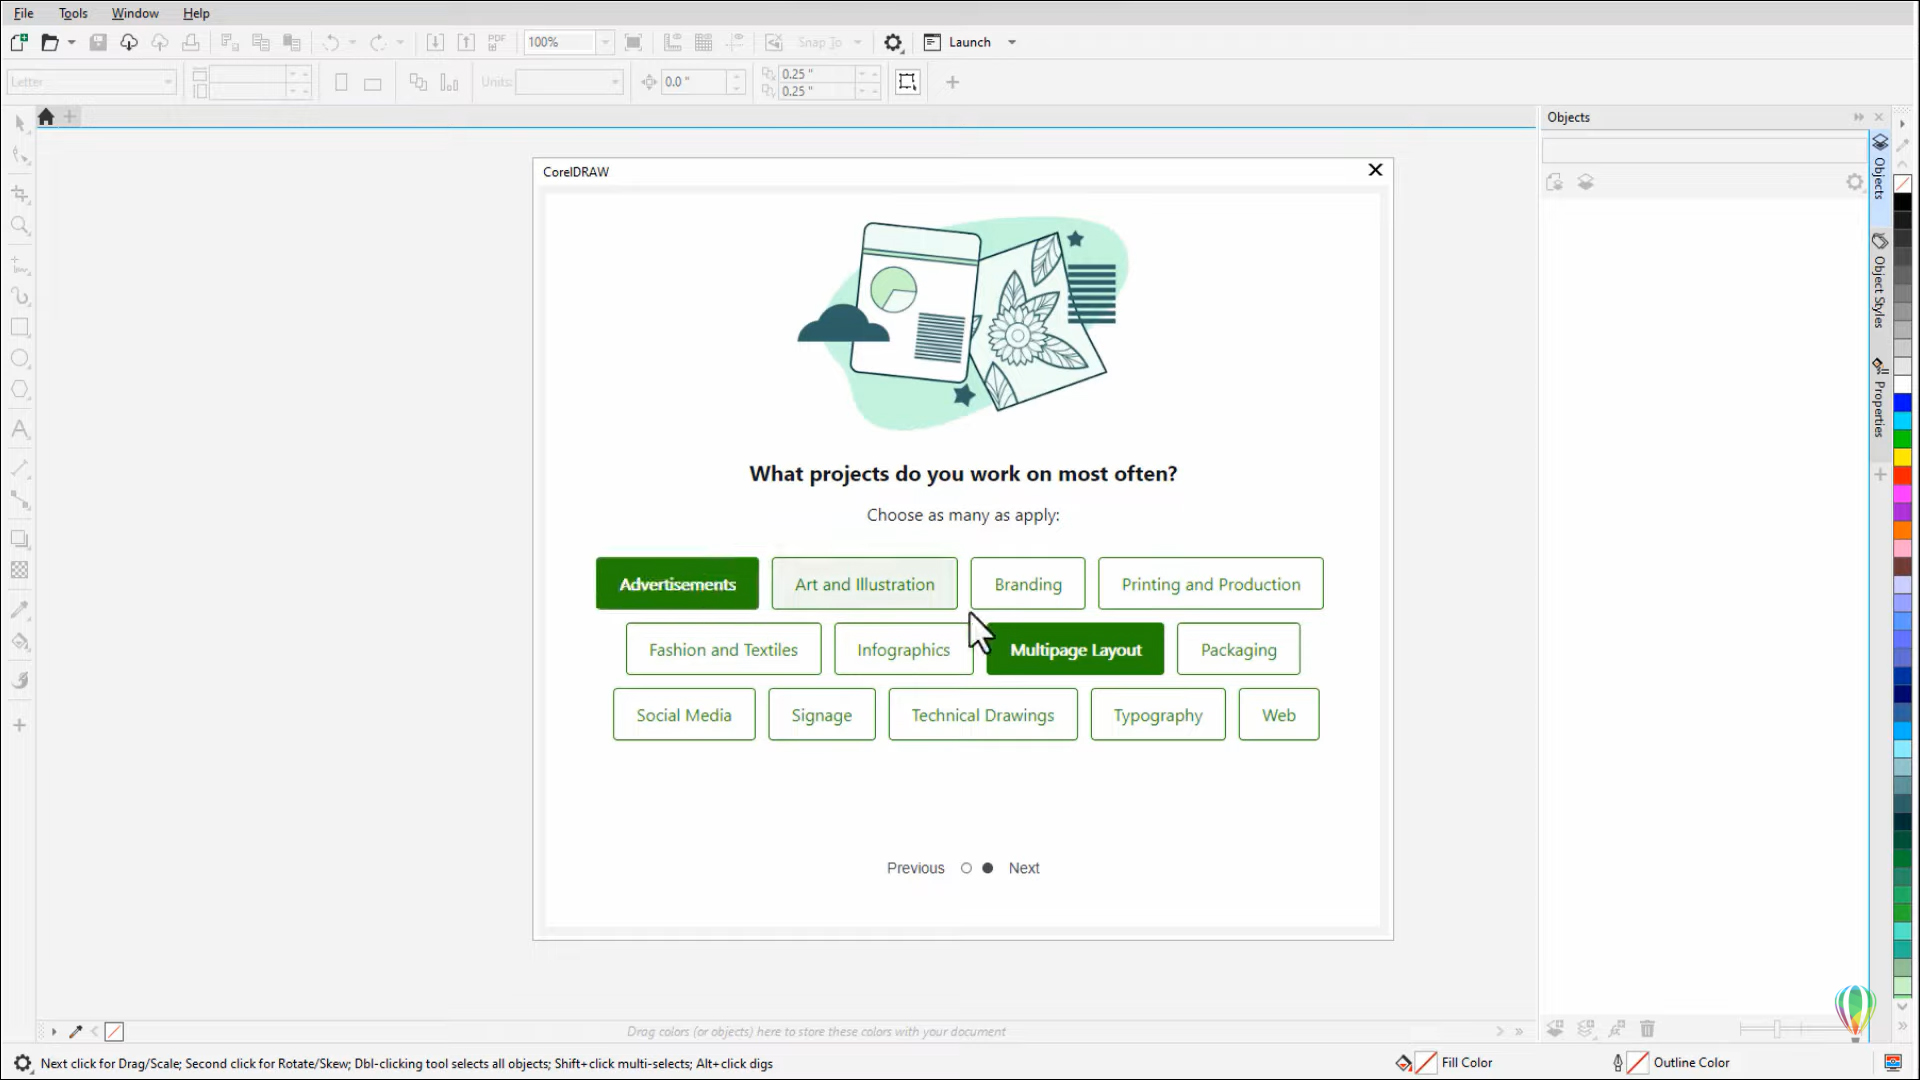This screenshot has width=1920, height=1080.
Task: Click the Fill Color bucket icon
Action: (1404, 1063)
